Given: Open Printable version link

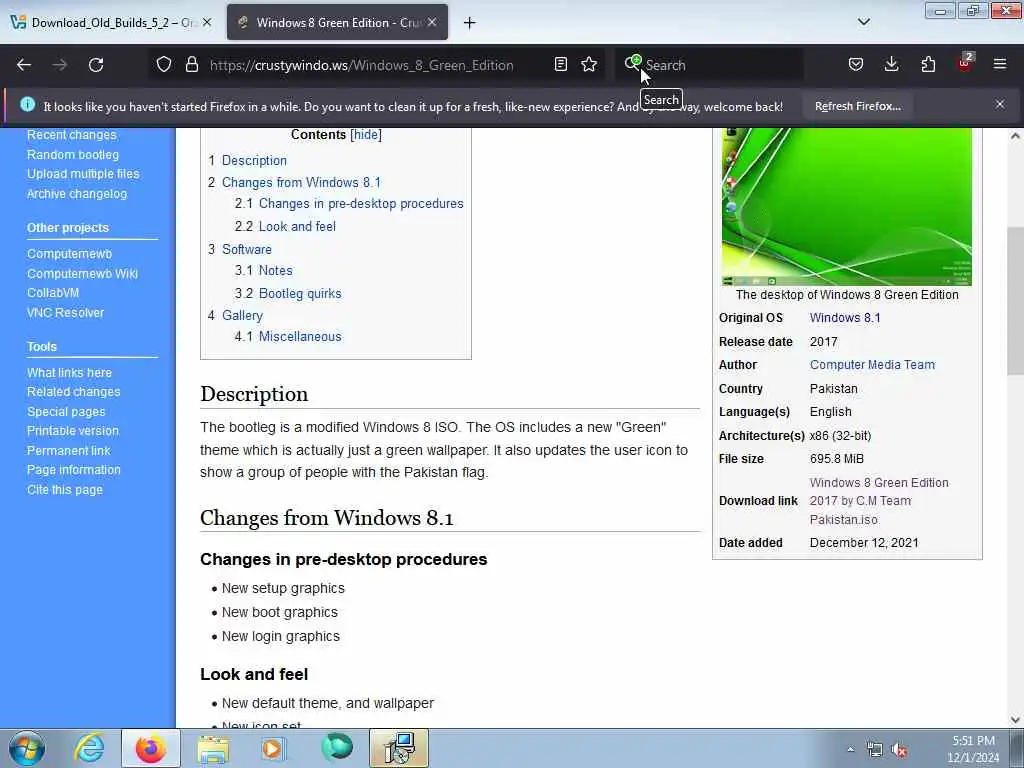Looking at the screenshot, I should point(72,431).
